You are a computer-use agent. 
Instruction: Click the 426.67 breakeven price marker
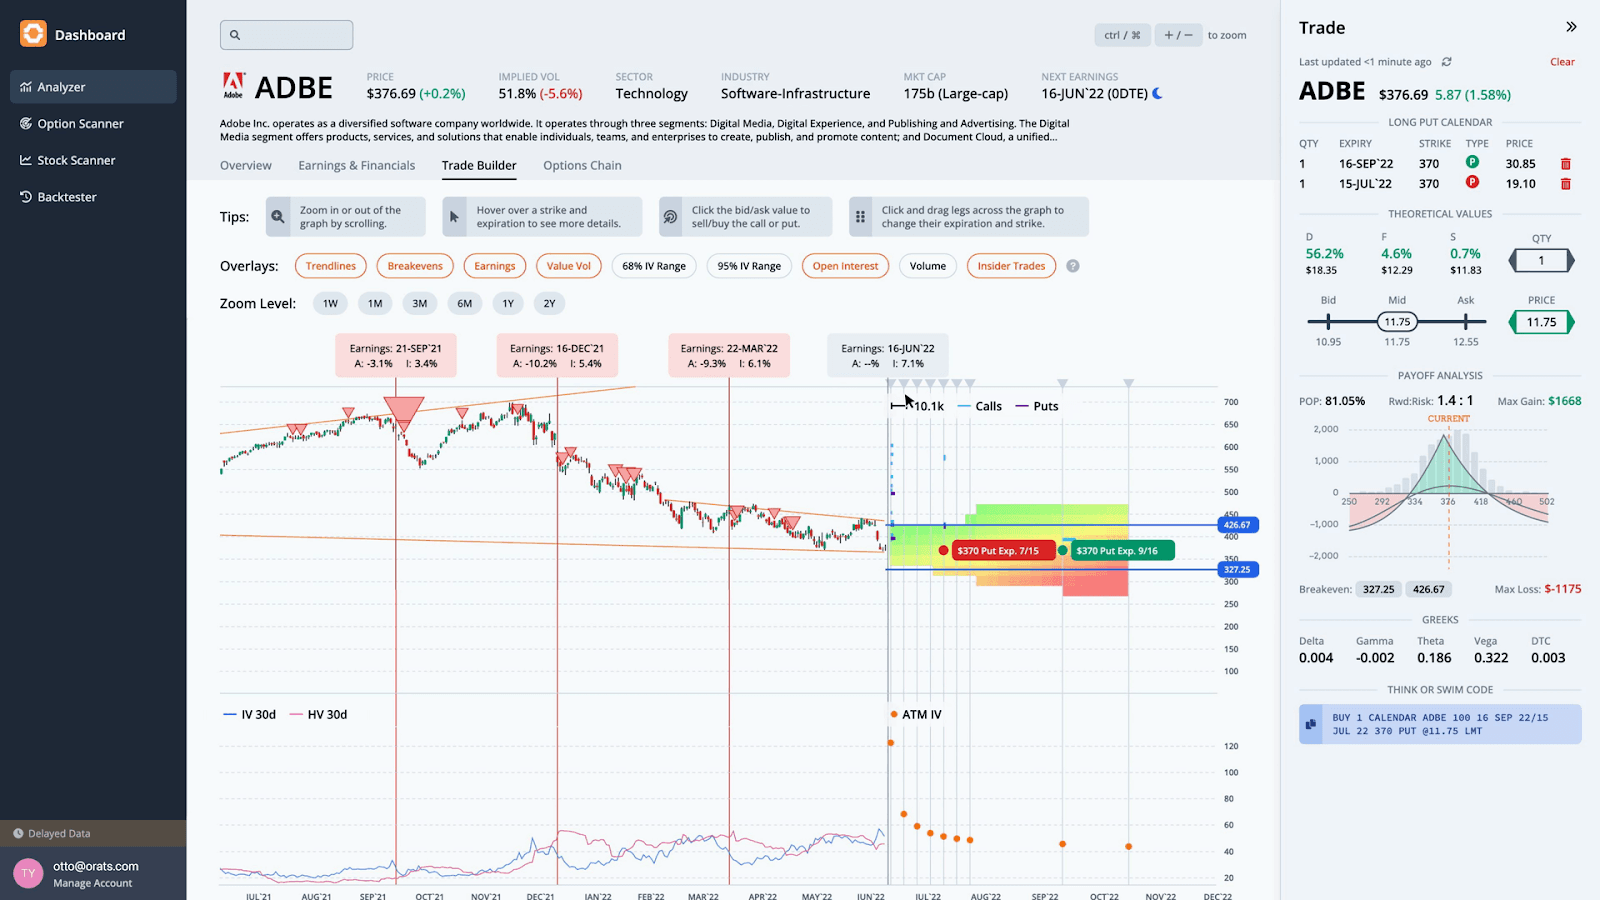1237,525
